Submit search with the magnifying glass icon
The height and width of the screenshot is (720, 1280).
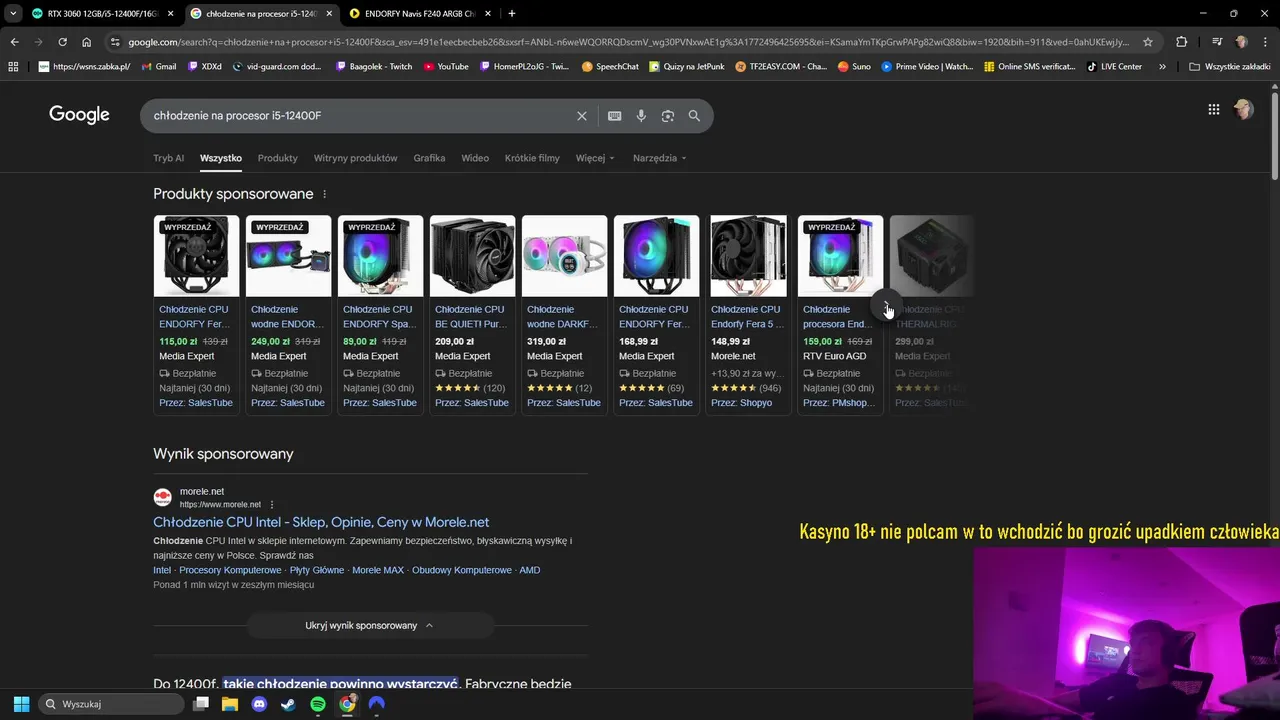[694, 116]
